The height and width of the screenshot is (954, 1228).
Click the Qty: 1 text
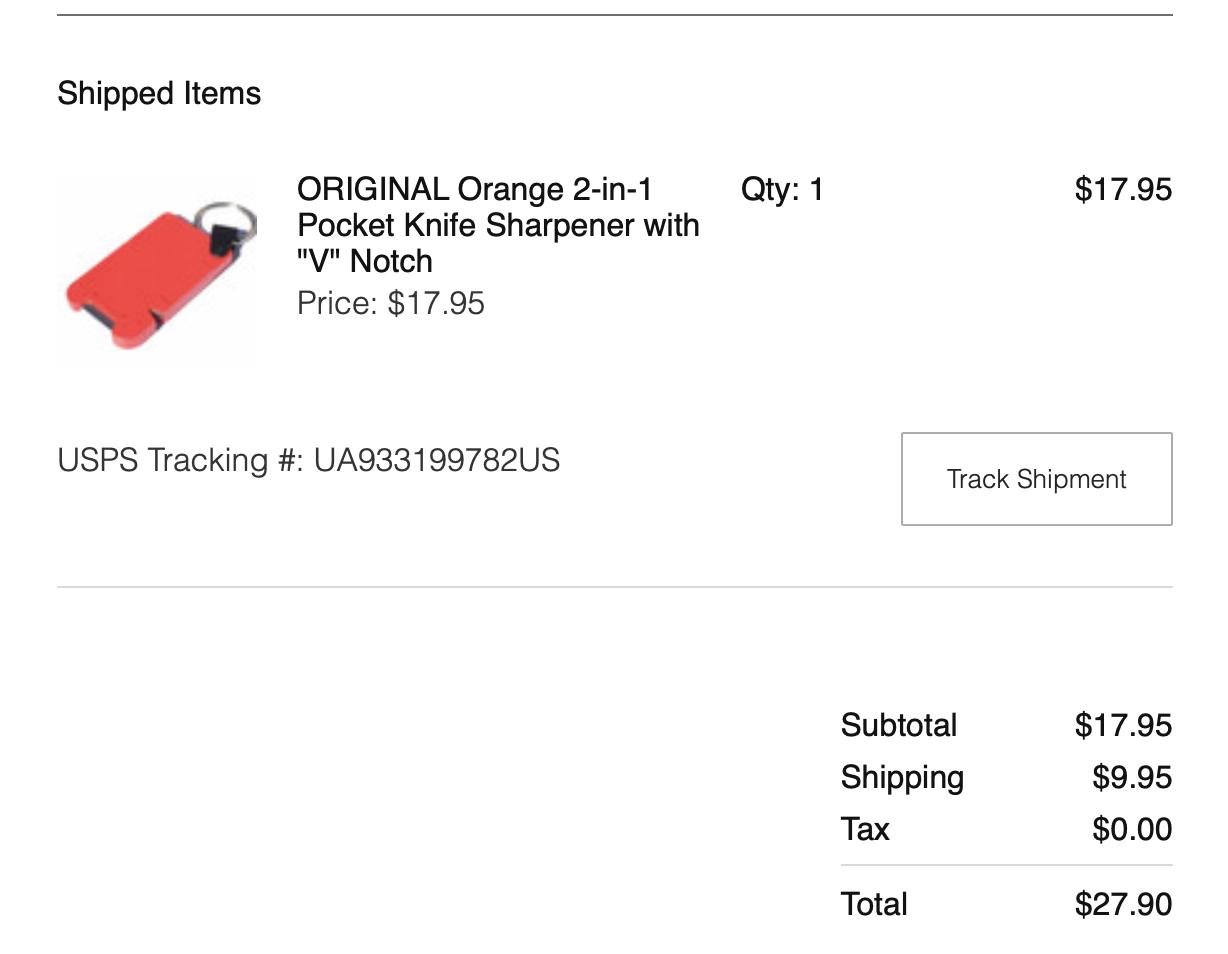tap(782, 189)
